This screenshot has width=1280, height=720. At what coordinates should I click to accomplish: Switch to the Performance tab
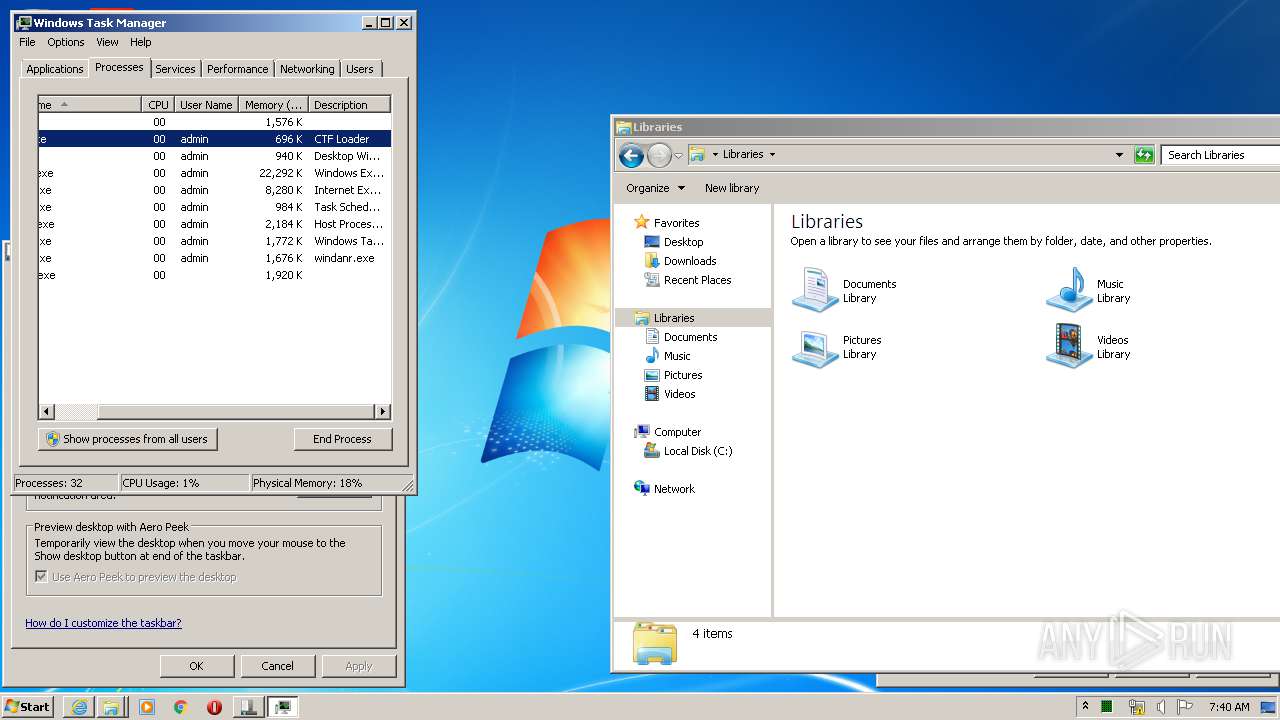[x=238, y=69]
